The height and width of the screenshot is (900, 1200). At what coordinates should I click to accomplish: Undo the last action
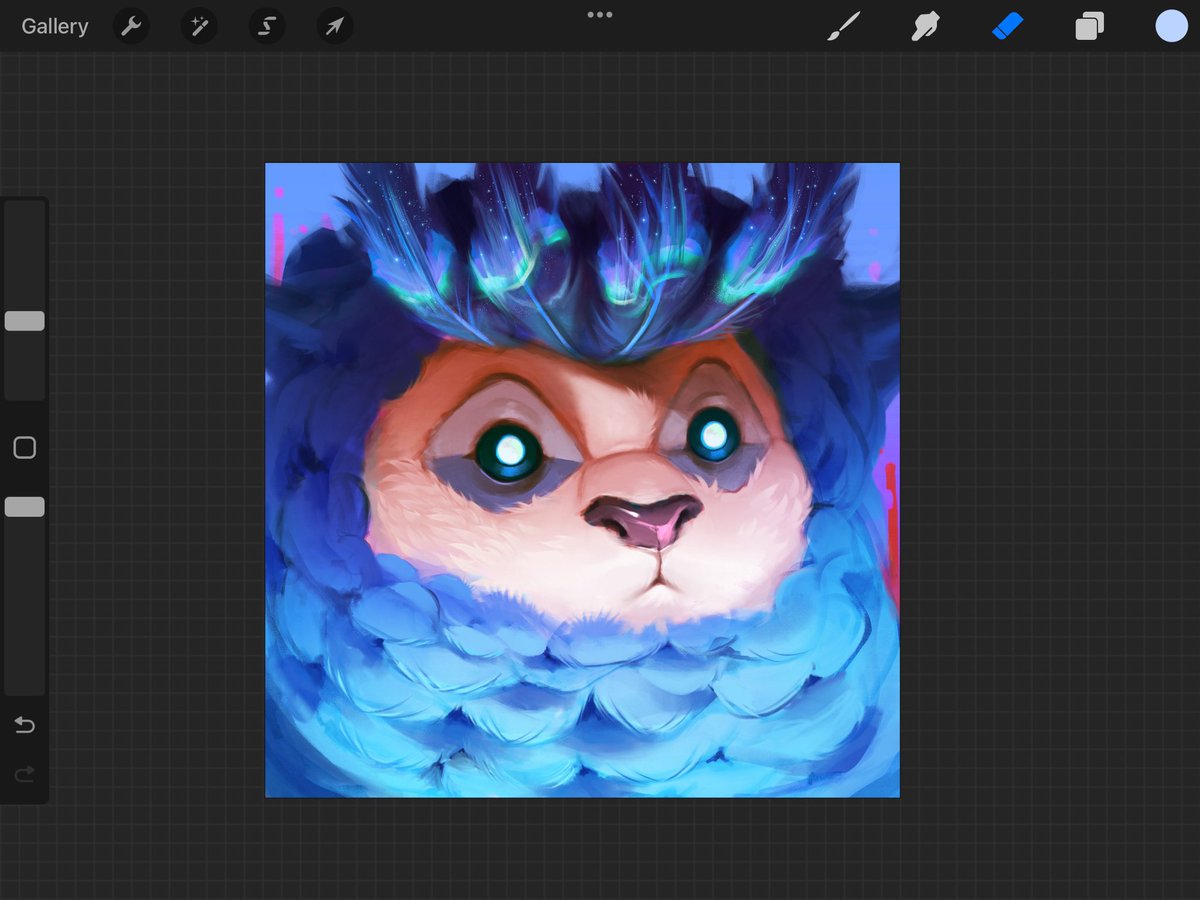point(25,725)
